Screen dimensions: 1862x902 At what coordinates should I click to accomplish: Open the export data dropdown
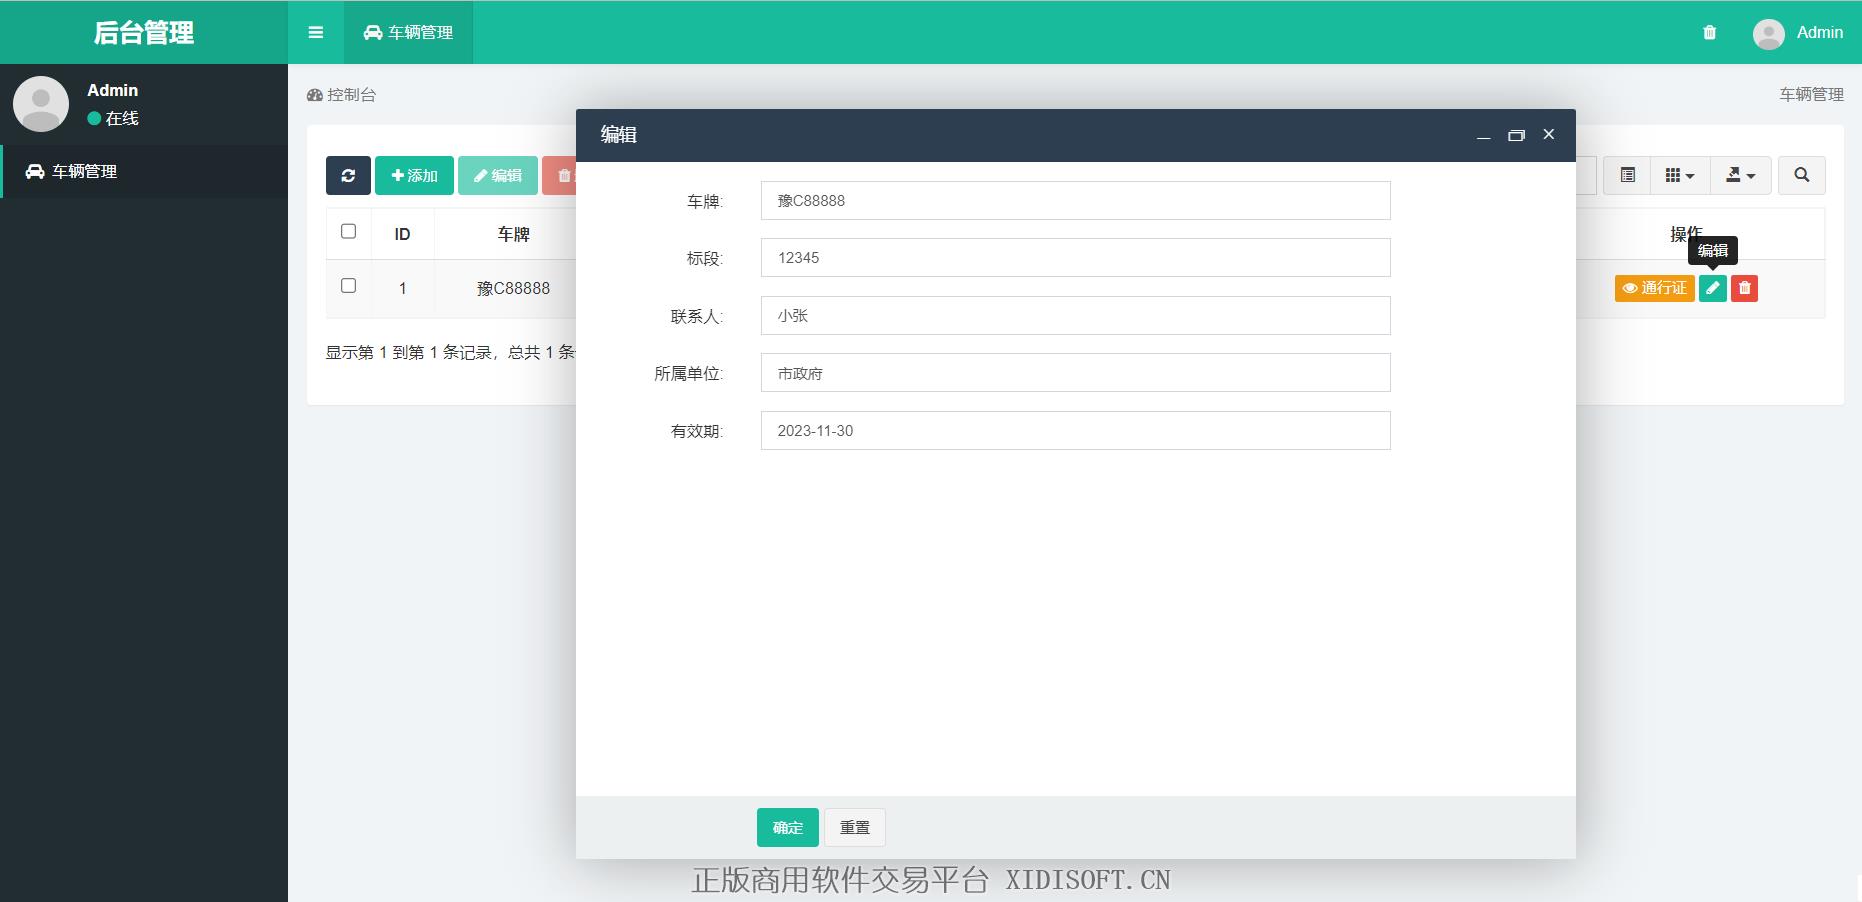1740,176
